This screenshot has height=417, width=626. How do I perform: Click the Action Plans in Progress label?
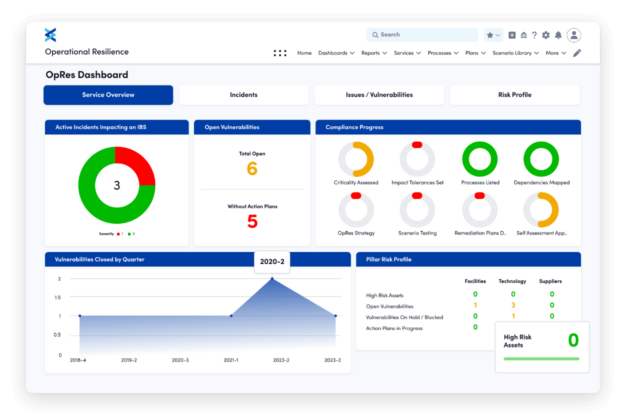pos(394,328)
